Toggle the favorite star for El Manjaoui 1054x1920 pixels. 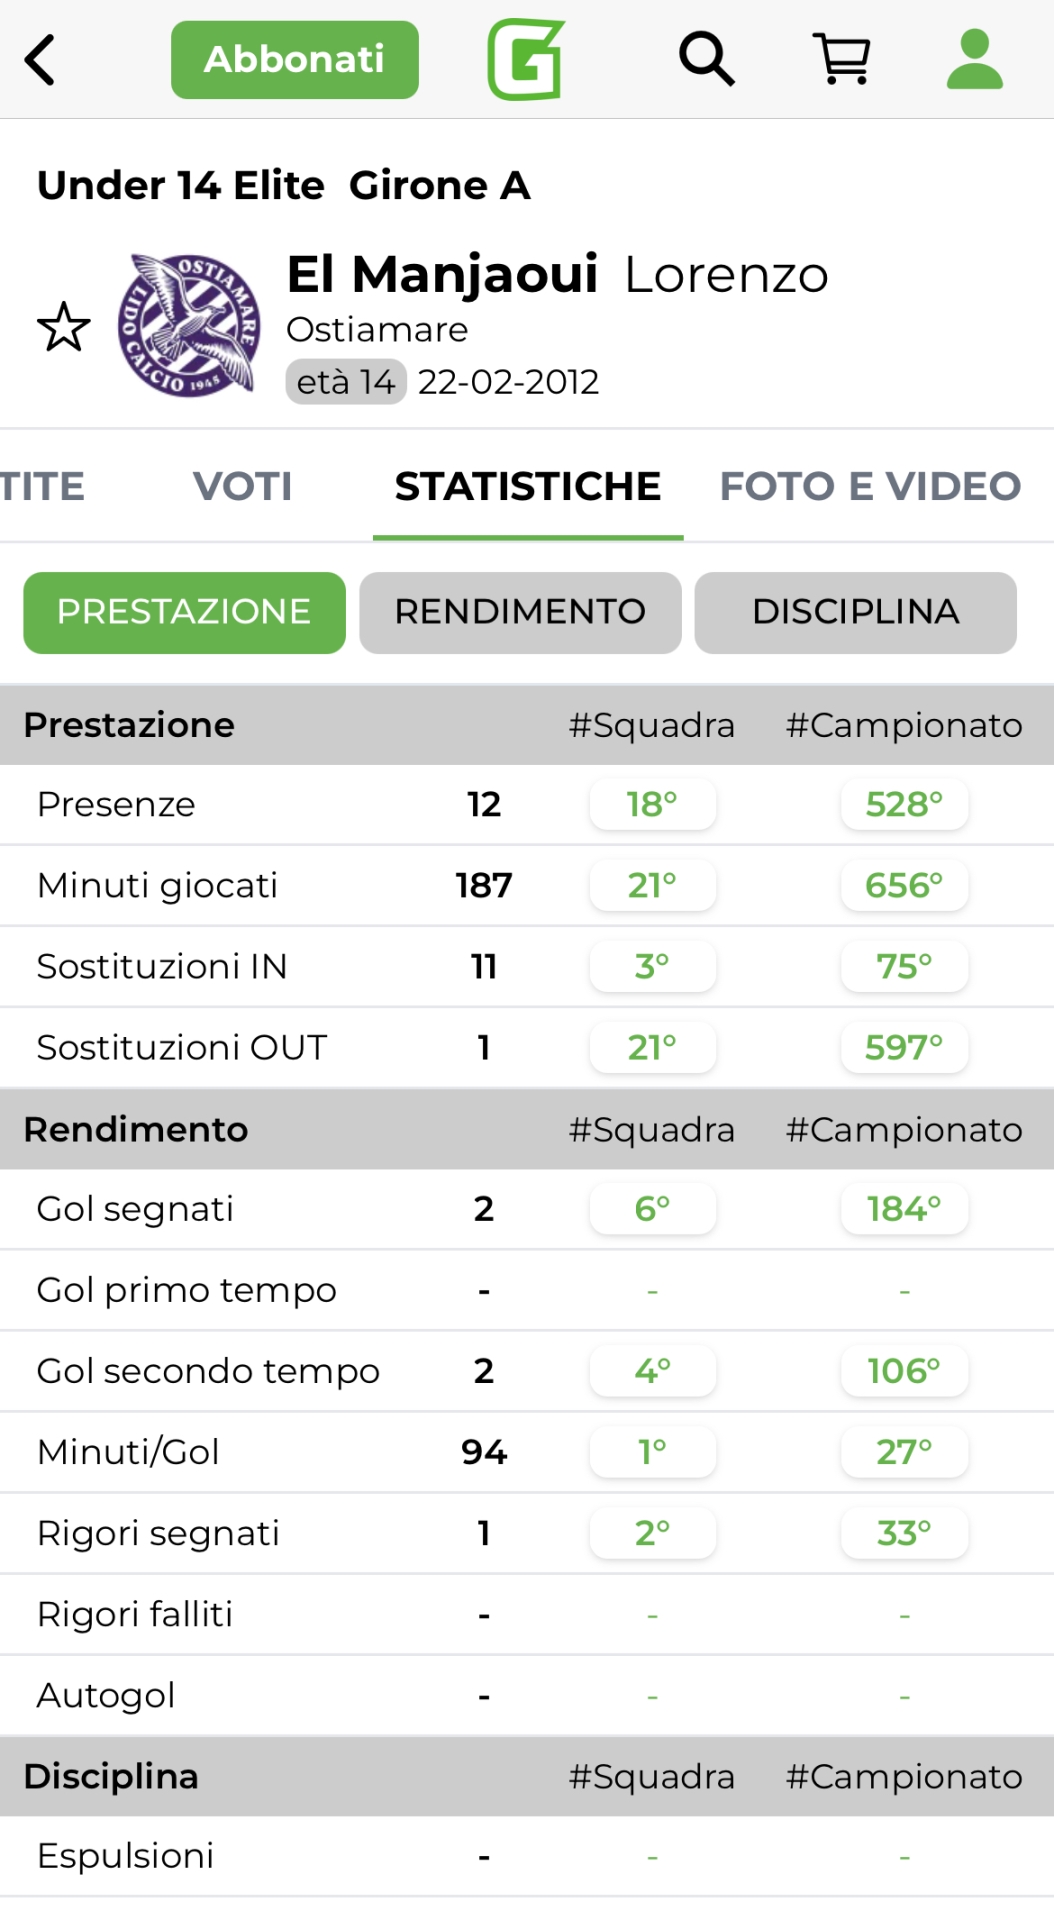pyautogui.click(x=64, y=327)
